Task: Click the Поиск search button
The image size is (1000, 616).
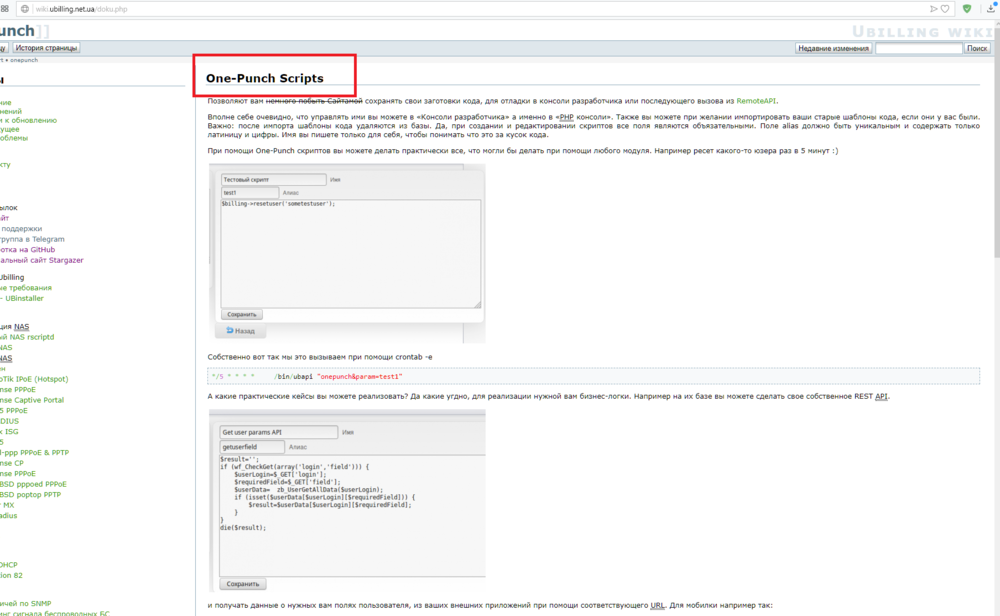Action: [976, 48]
